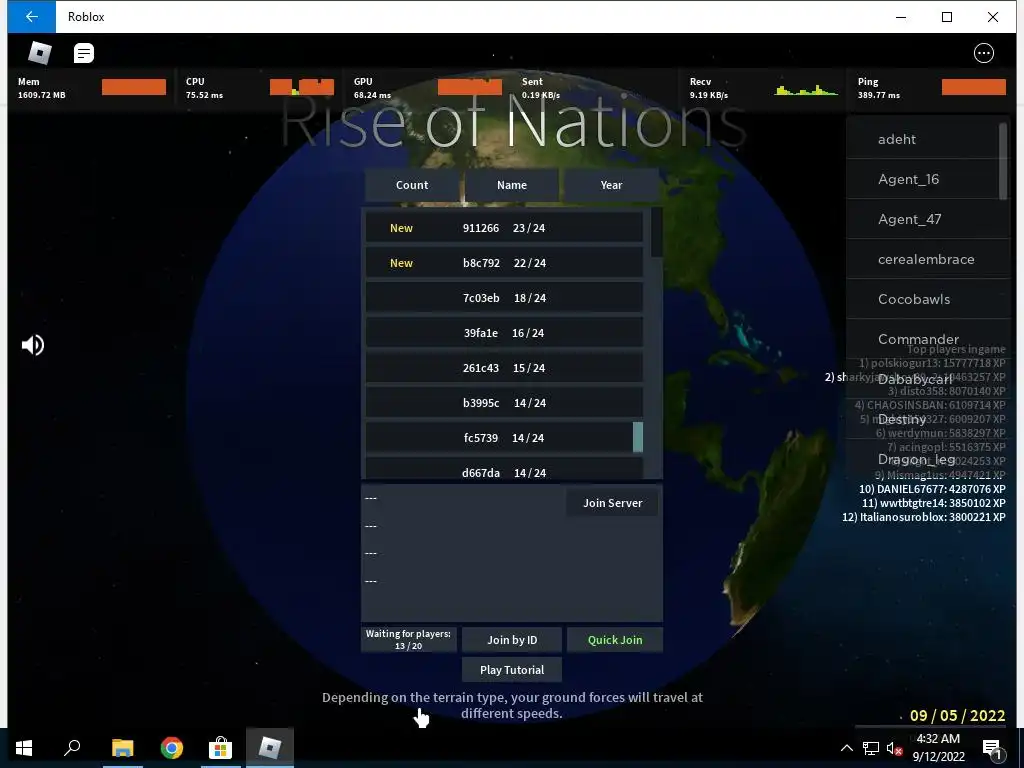Open volume tray icon
The height and width of the screenshot is (768, 1024).
pyautogui.click(x=894, y=748)
